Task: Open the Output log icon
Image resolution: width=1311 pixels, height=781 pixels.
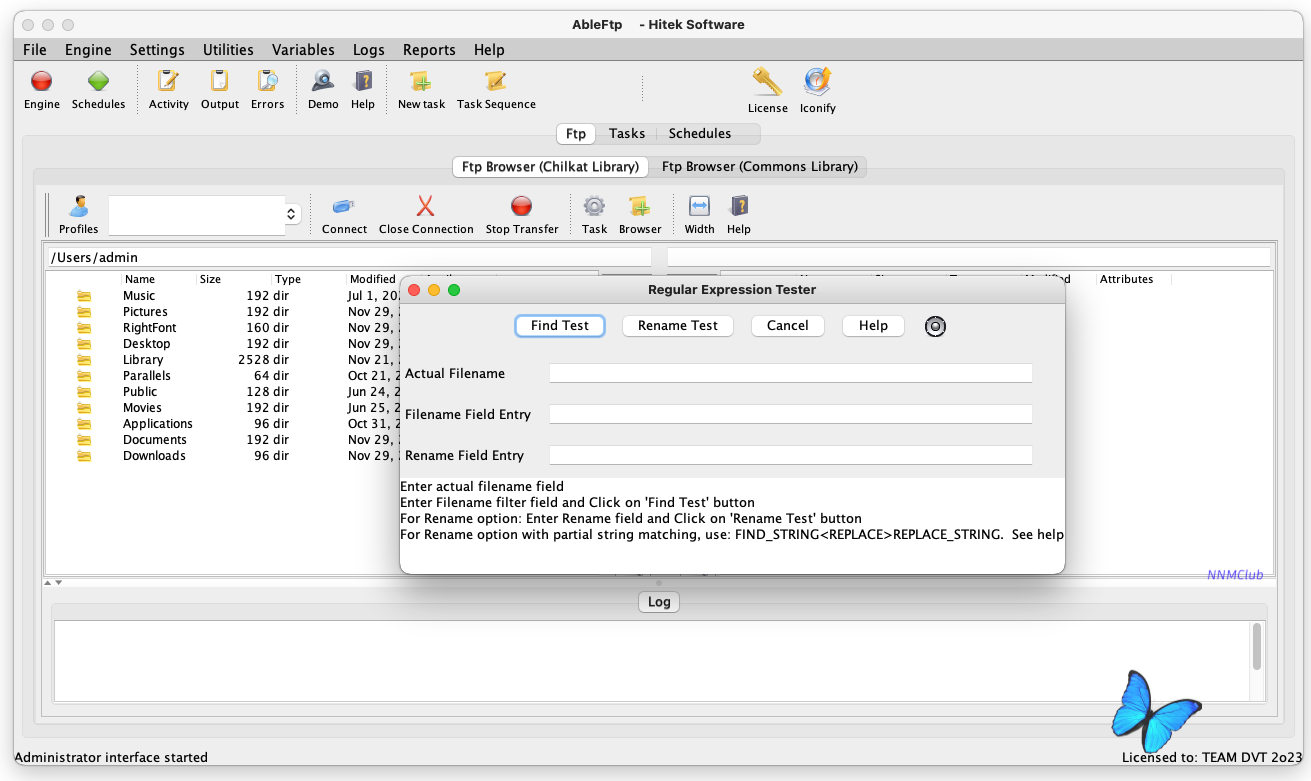Action: [219, 81]
